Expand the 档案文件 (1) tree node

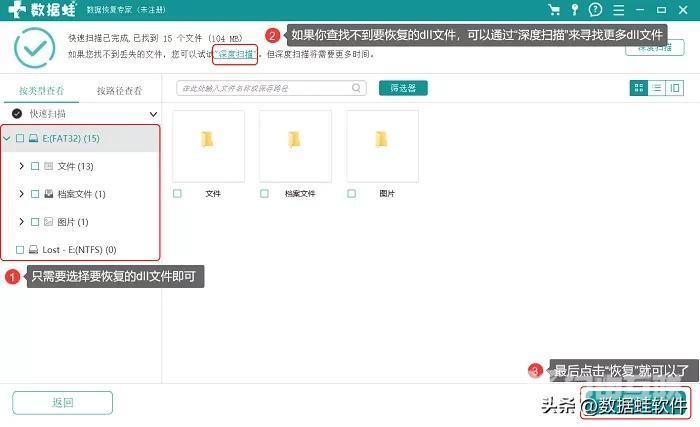coord(21,194)
